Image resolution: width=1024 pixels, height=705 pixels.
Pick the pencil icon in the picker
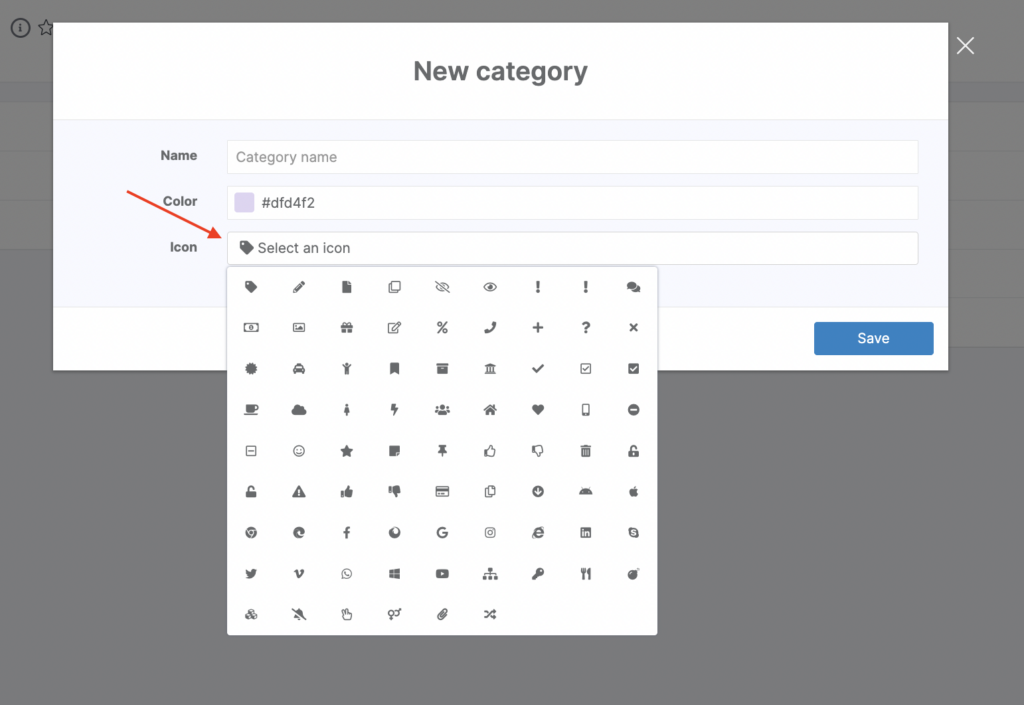[299, 287]
